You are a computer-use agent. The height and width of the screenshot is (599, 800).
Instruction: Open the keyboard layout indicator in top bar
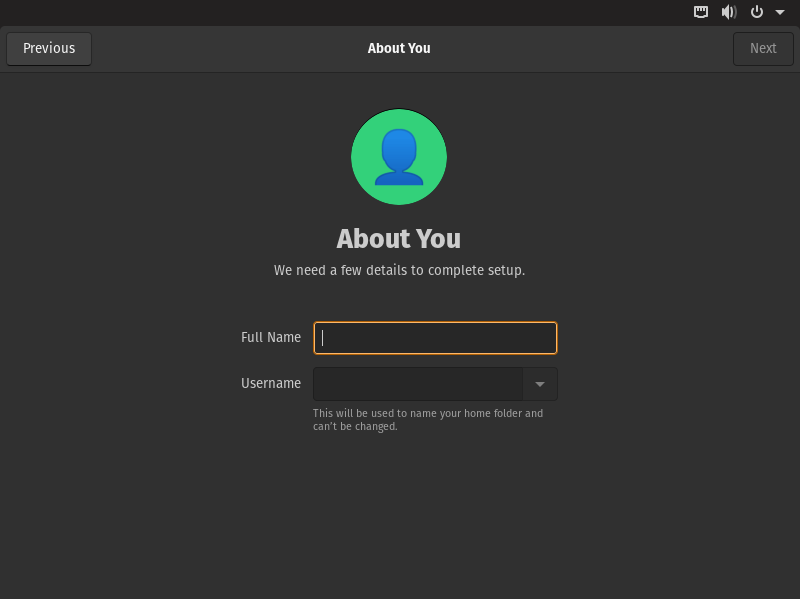(x=701, y=12)
